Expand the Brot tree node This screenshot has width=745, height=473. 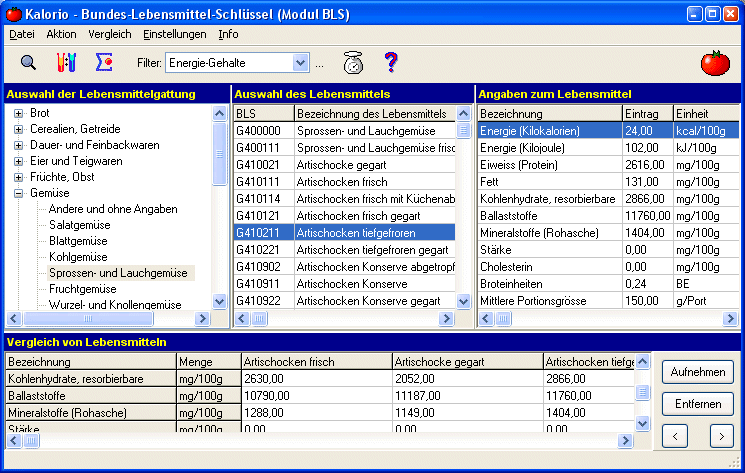coord(19,114)
